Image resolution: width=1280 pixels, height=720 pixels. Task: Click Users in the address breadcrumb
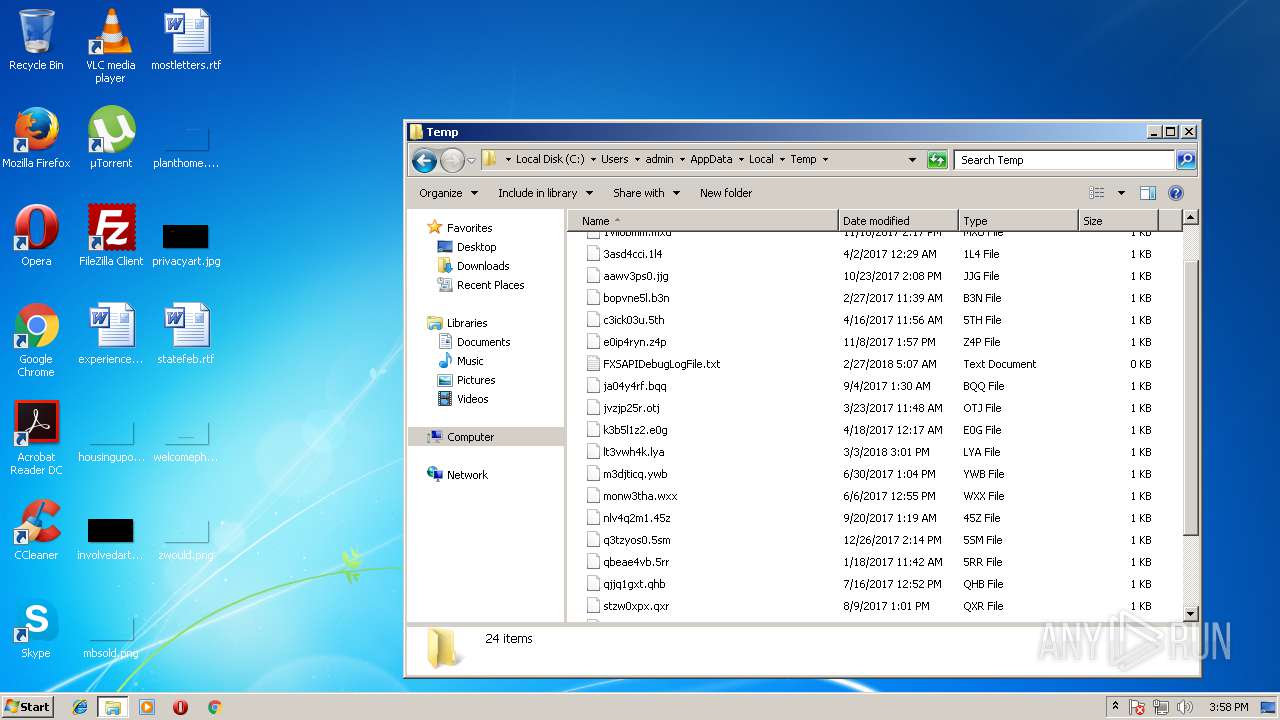[615, 160]
